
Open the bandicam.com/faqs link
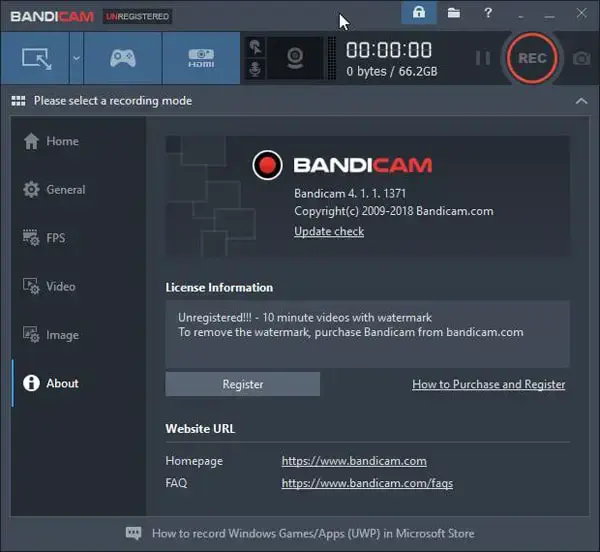click(x=367, y=483)
